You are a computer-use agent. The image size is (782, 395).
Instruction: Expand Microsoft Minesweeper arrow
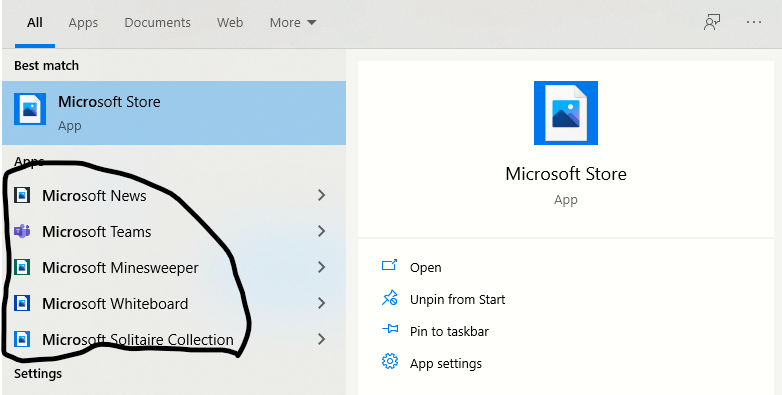[322, 267]
